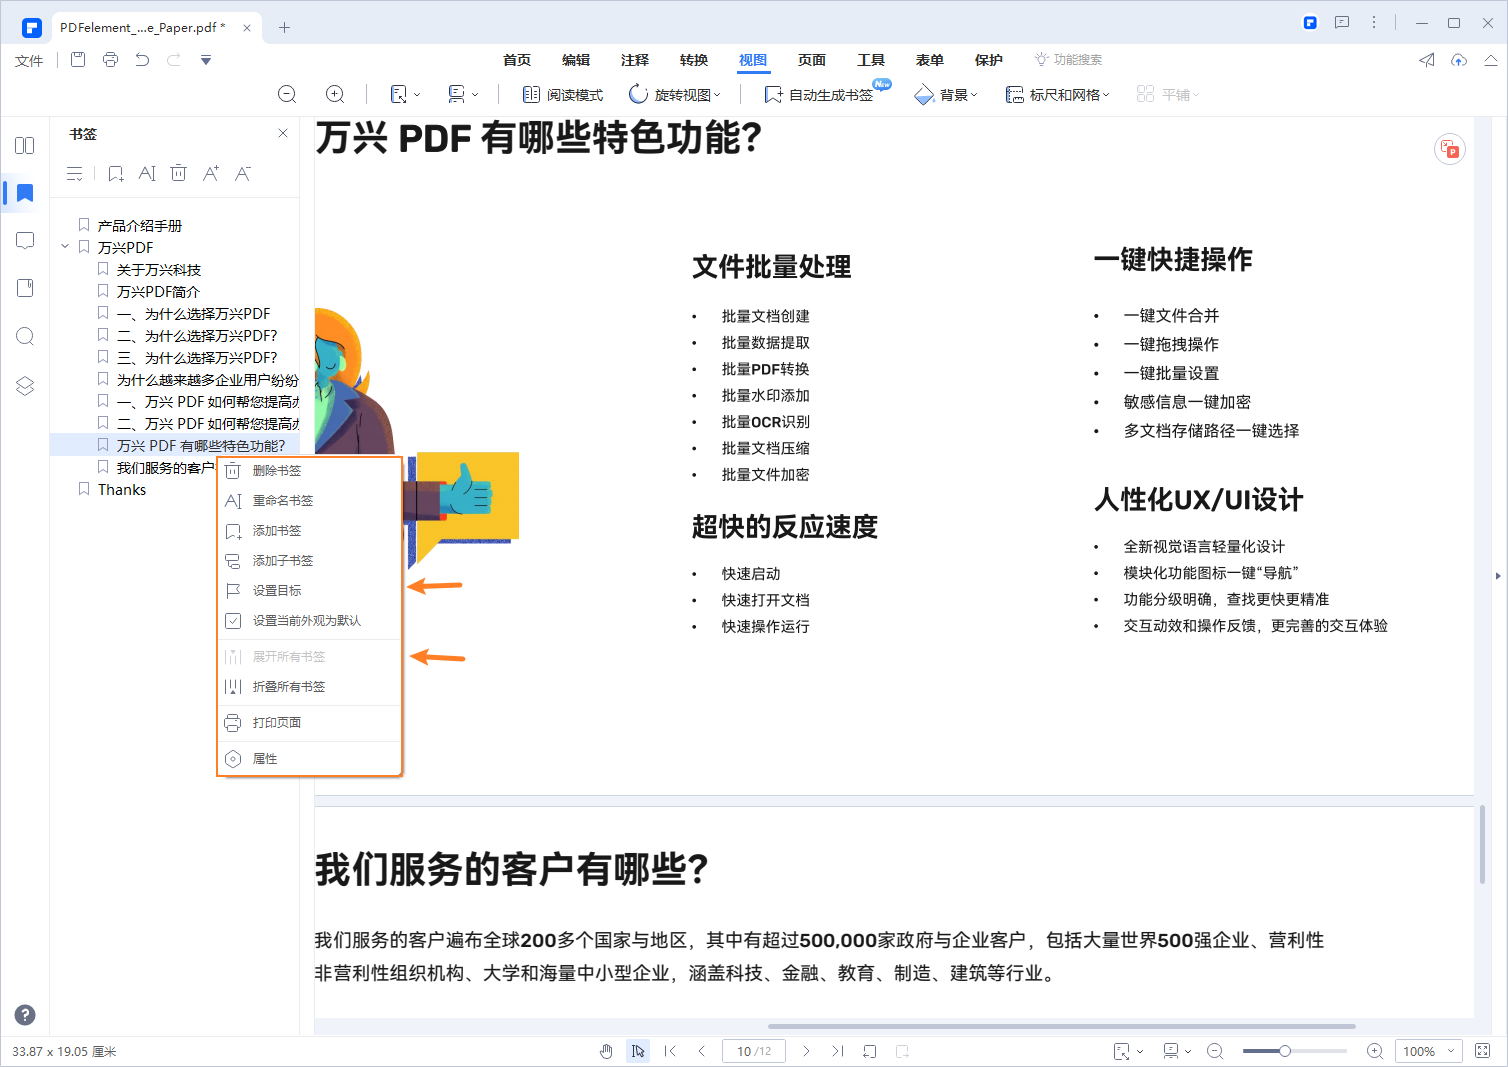1508x1067 pixels.
Task: Select the Hand tool in the status bar
Action: point(605,1051)
